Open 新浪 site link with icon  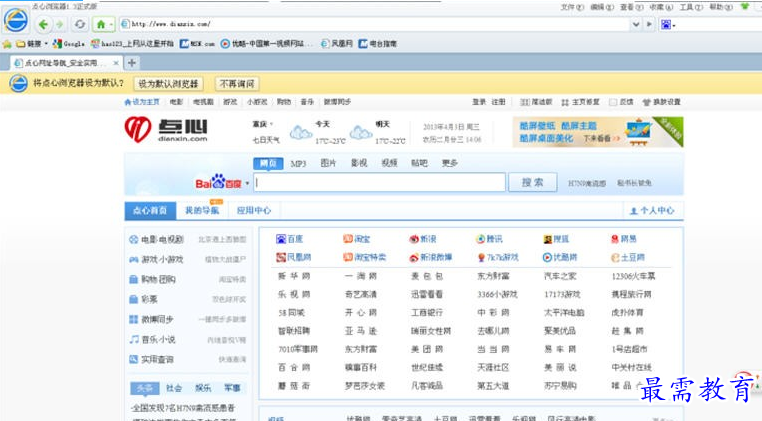coord(423,239)
